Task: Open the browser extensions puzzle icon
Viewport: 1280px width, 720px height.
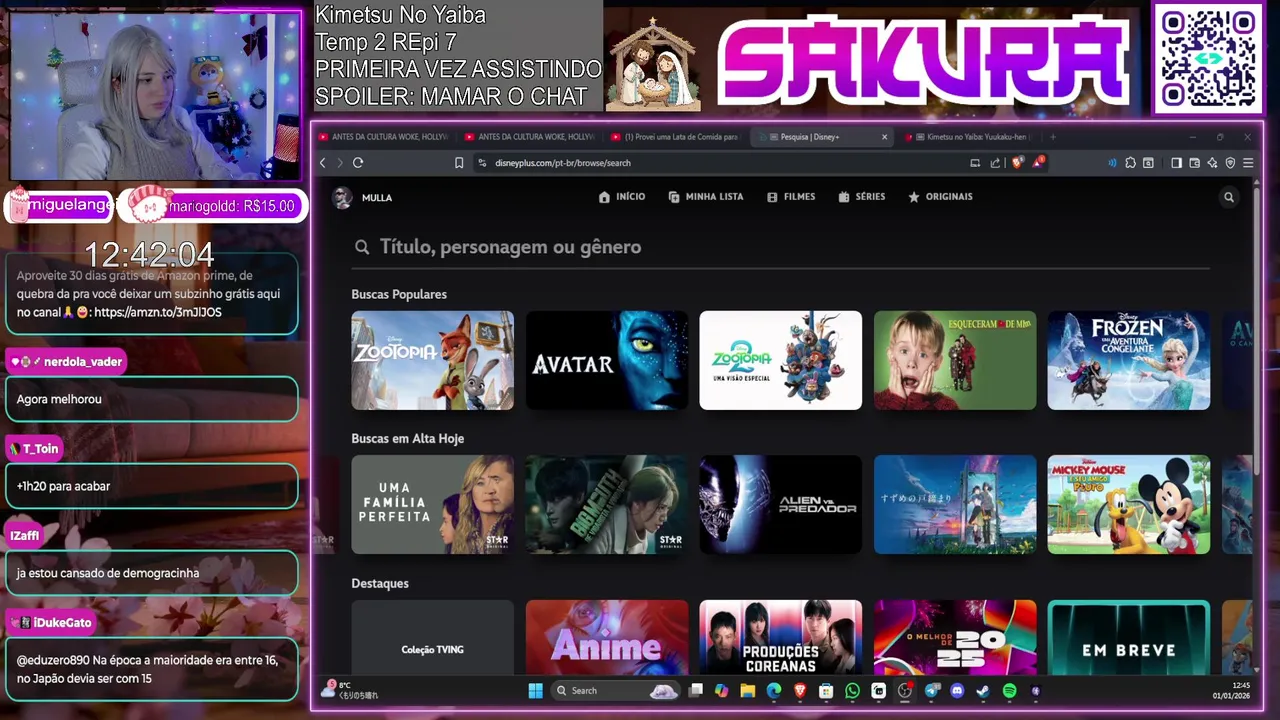Action: [x=1130, y=163]
